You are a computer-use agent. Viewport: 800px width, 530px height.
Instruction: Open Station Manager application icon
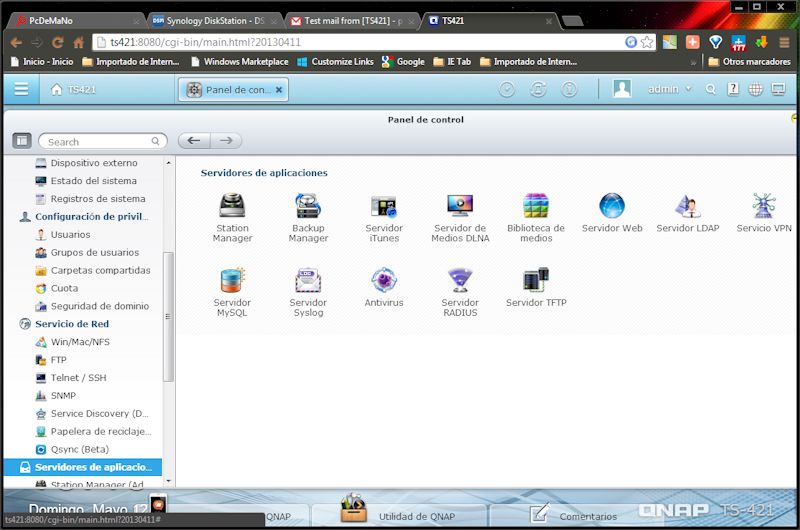click(232, 206)
